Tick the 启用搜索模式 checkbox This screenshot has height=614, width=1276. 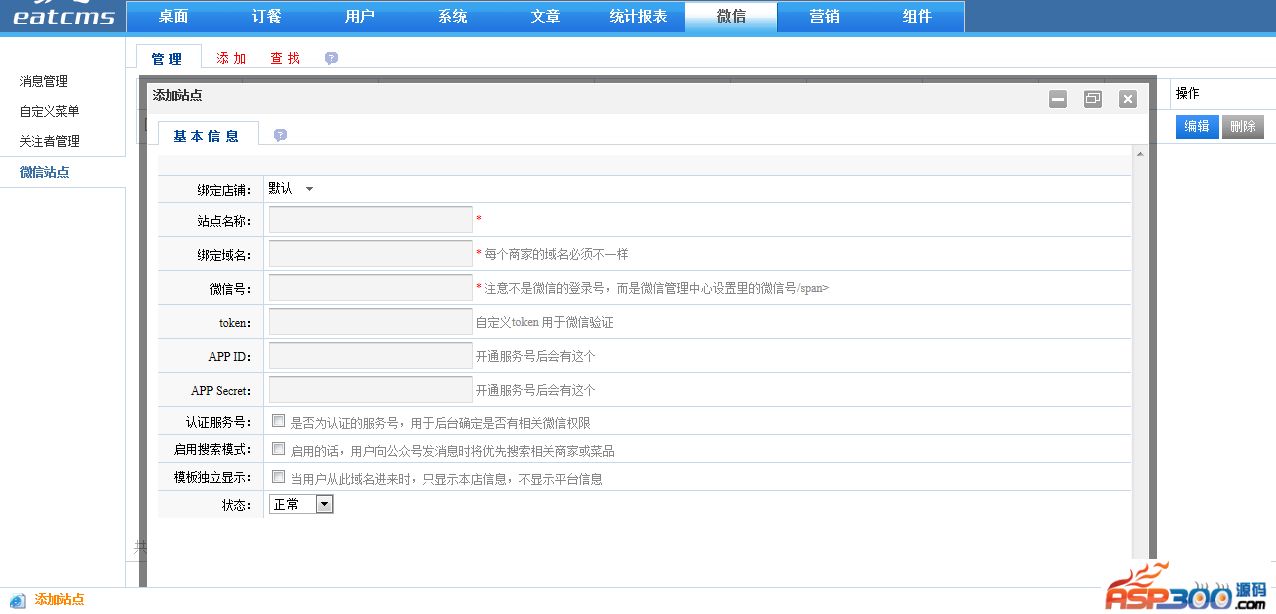(279, 449)
